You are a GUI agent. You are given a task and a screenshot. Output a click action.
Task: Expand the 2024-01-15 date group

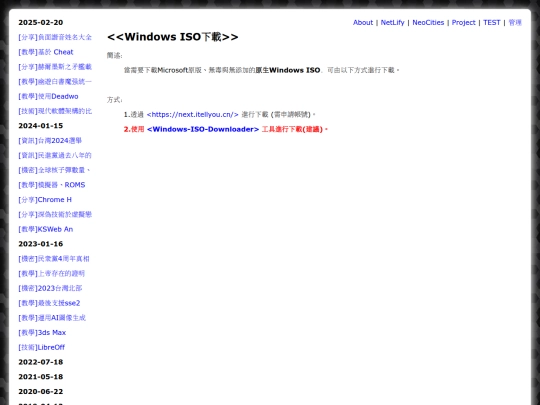coord(41,126)
